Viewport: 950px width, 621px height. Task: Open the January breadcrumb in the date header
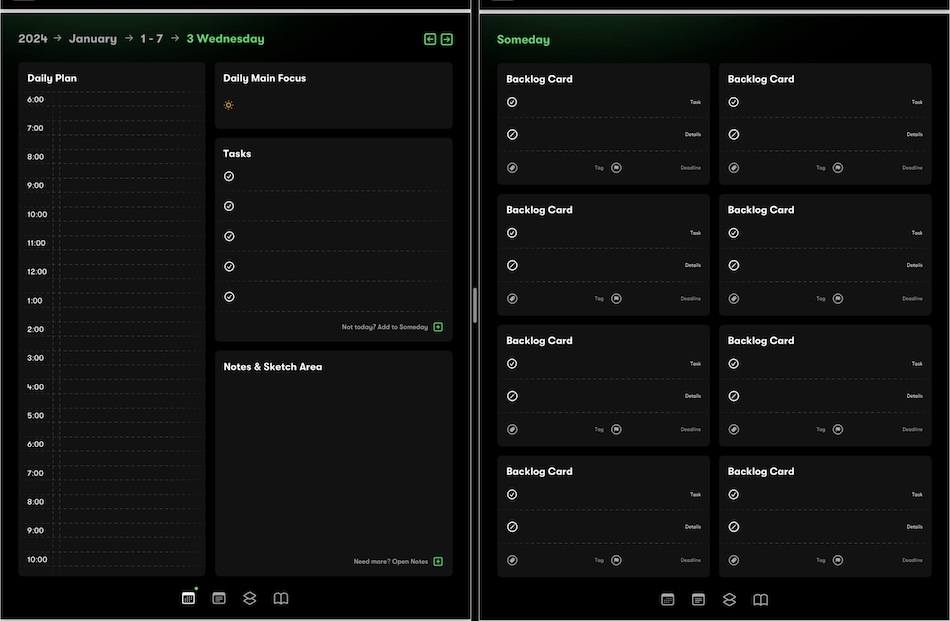coord(93,39)
